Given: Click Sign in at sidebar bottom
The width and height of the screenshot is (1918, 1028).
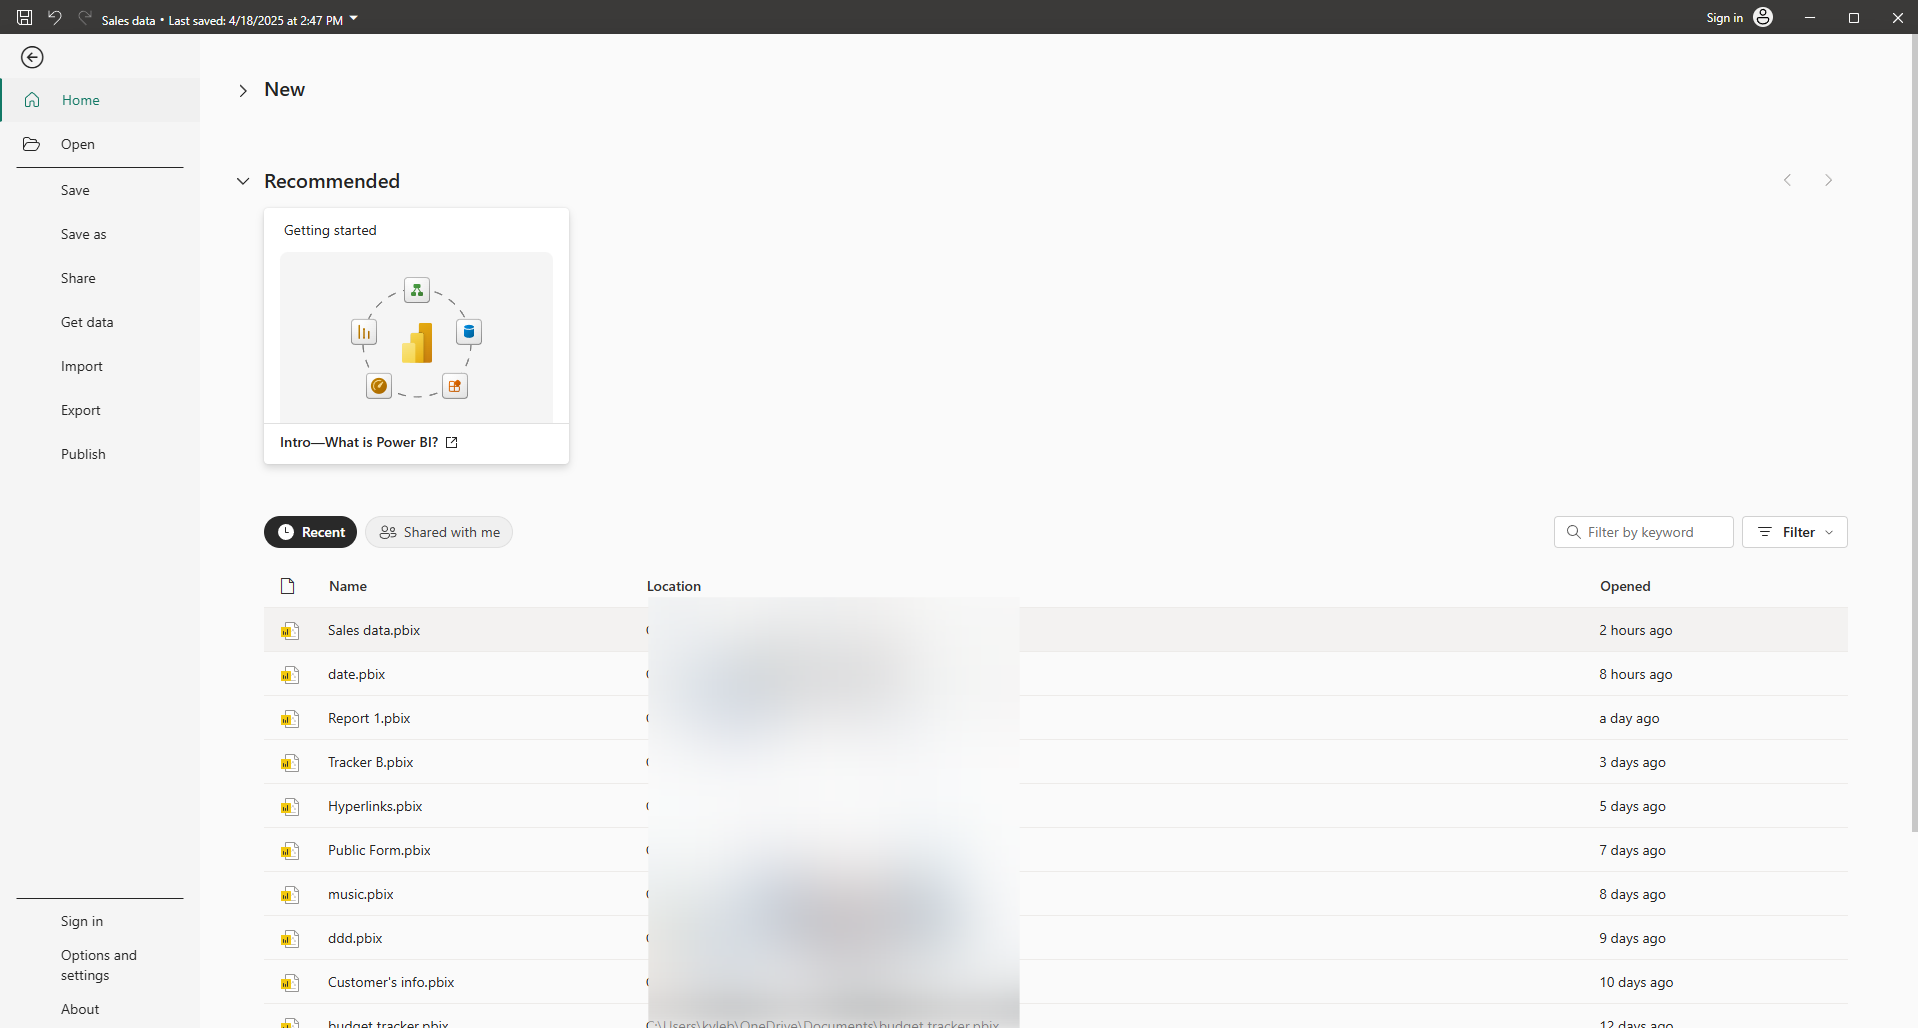Looking at the screenshot, I should (82, 921).
